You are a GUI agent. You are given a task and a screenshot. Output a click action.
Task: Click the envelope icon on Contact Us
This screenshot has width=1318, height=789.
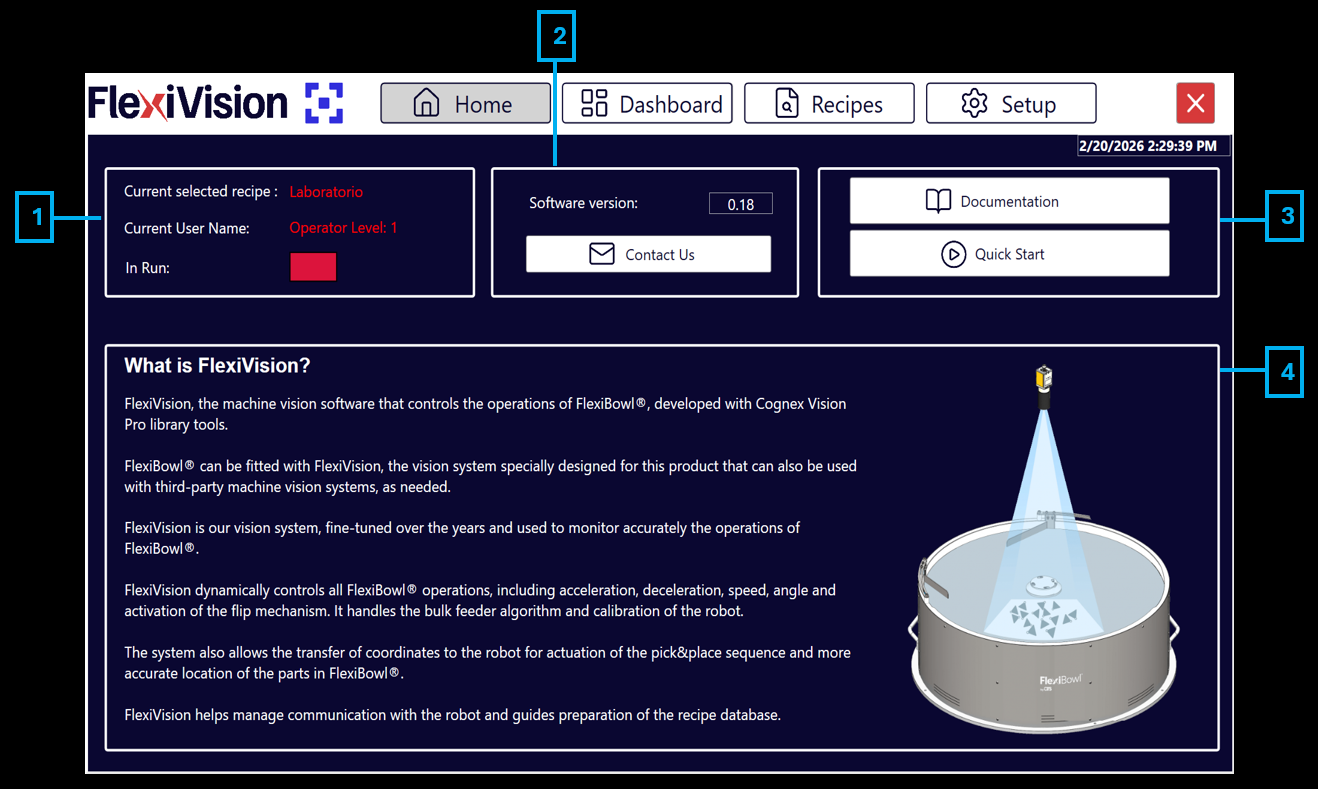[602, 254]
